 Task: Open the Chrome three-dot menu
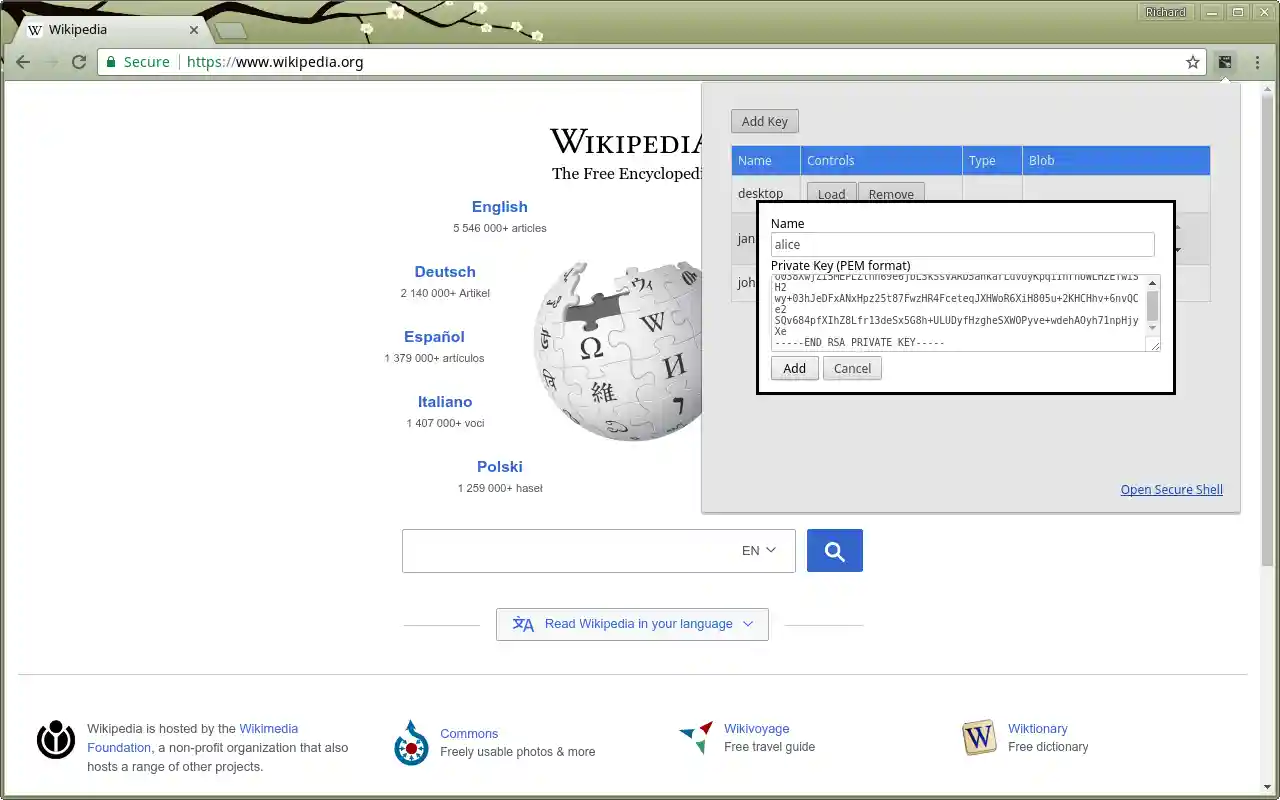(1257, 61)
